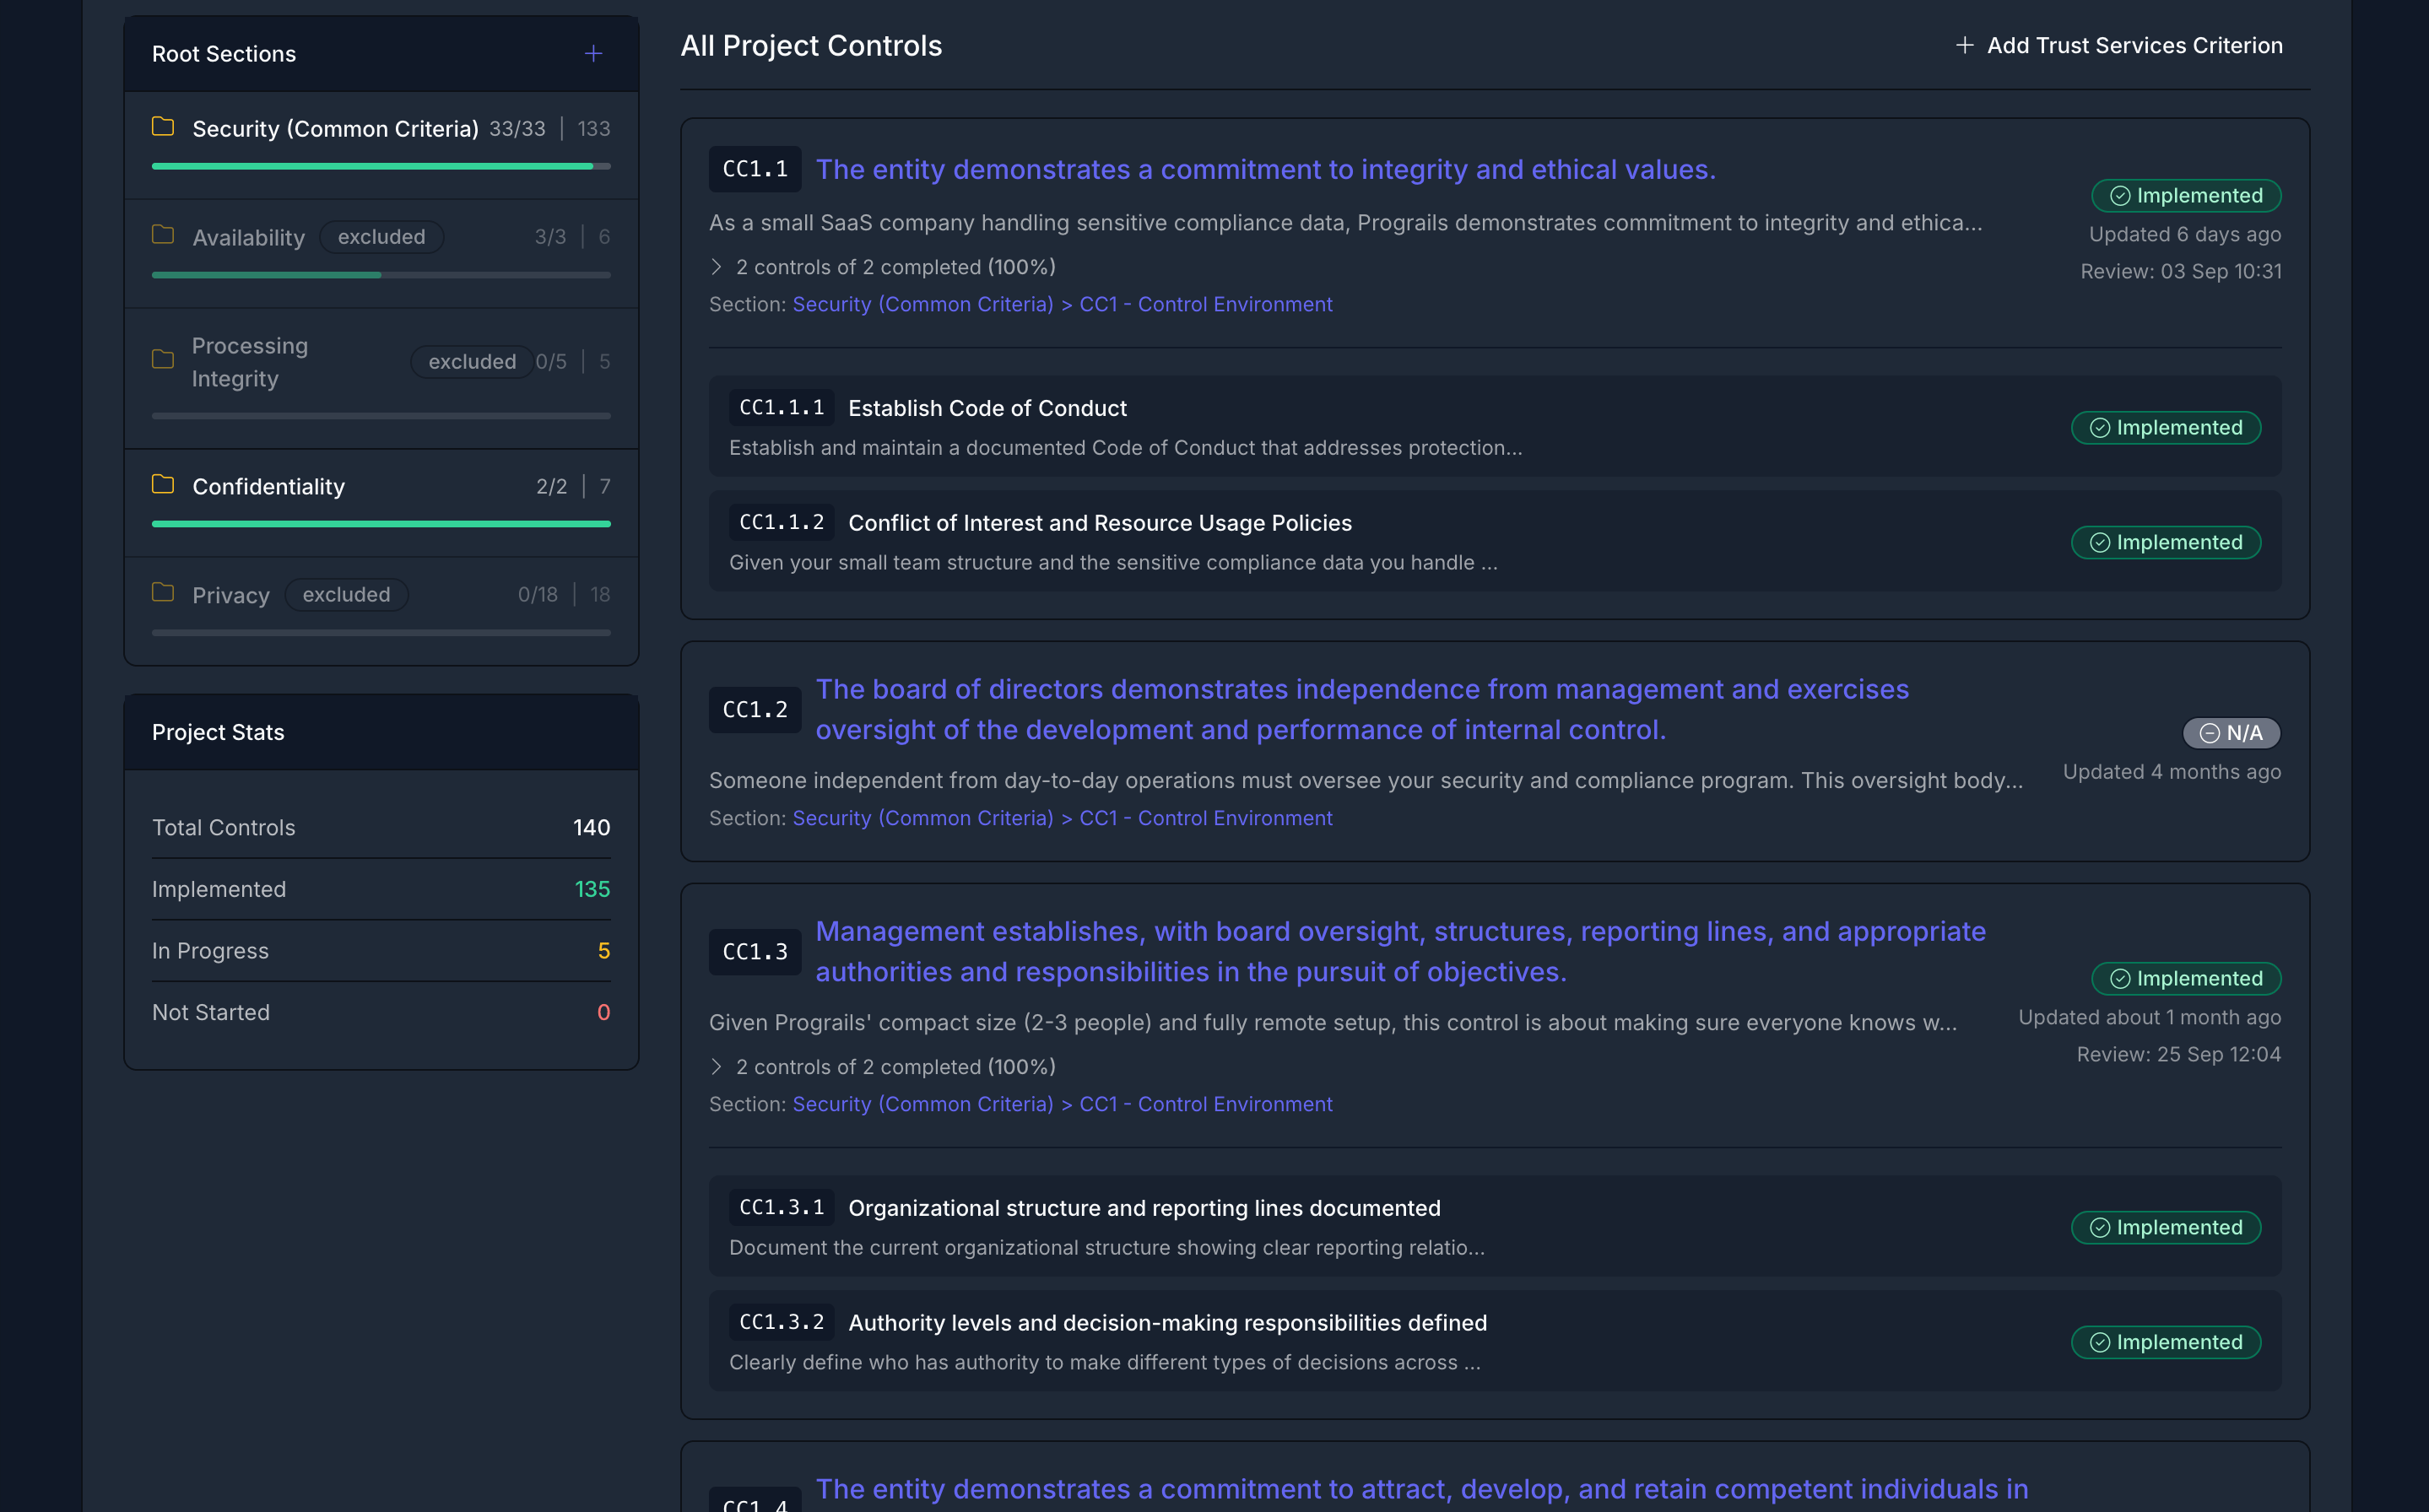The height and width of the screenshot is (1512, 2429).
Task: Click the Processing Integrity progress bar
Action: click(381, 415)
